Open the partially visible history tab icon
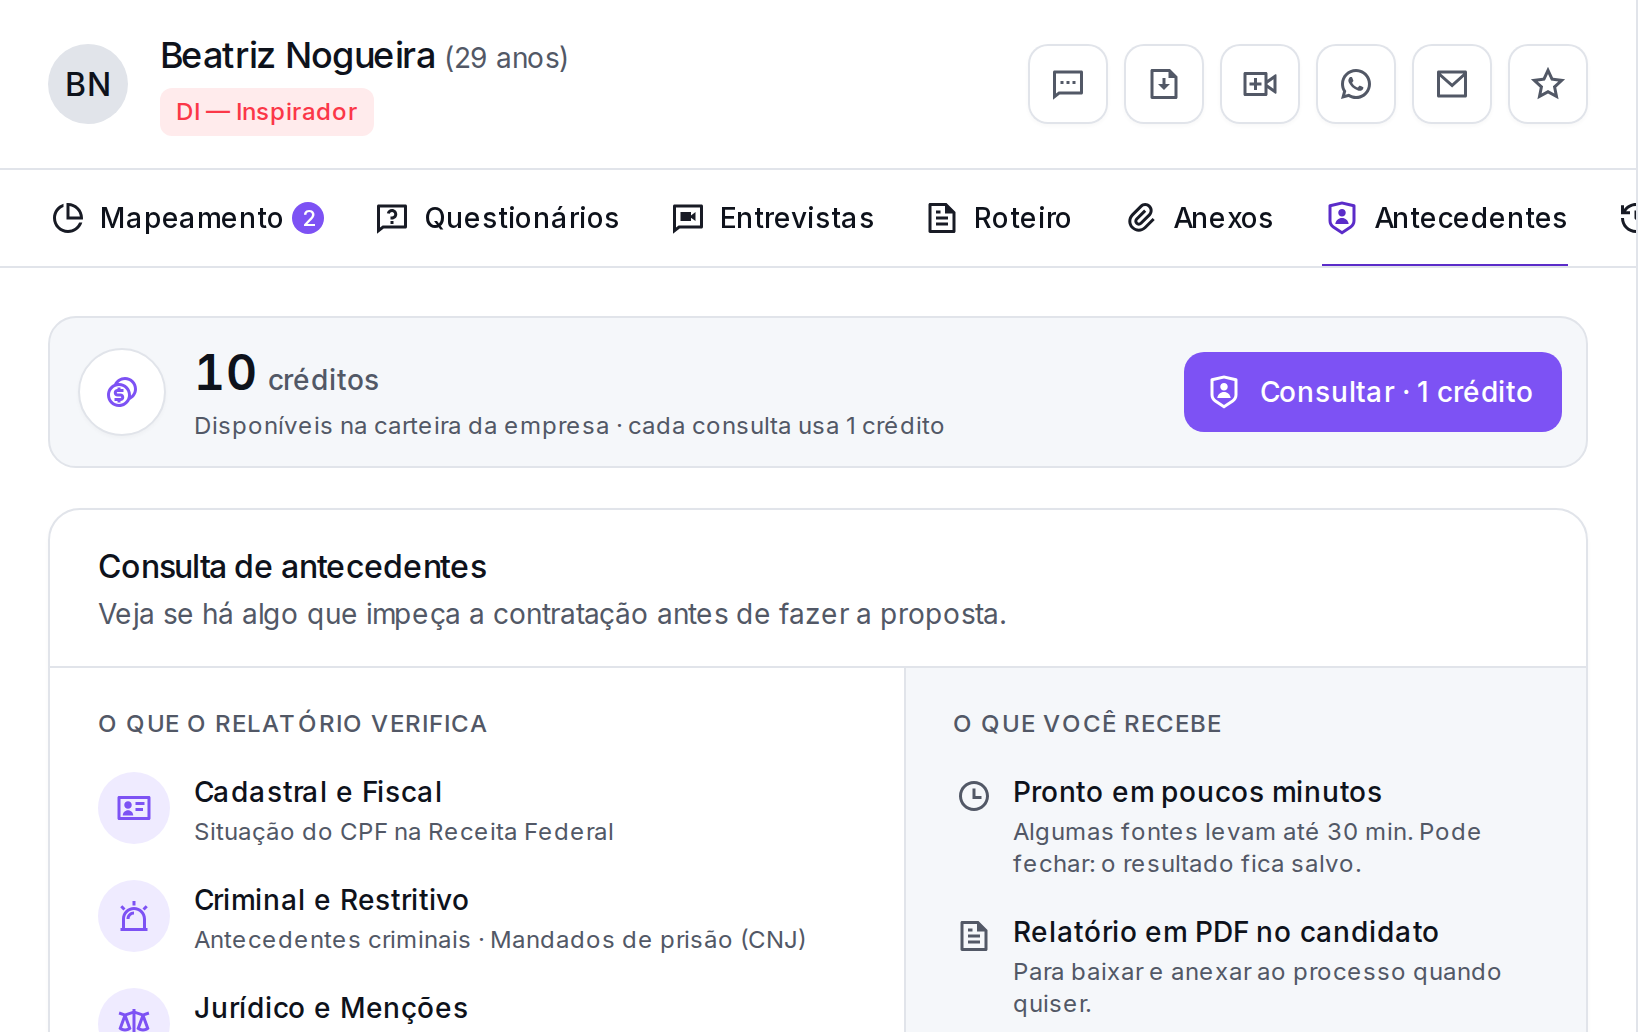The width and height of the screenshot is (1638, 1032). tap(1628, 218)
